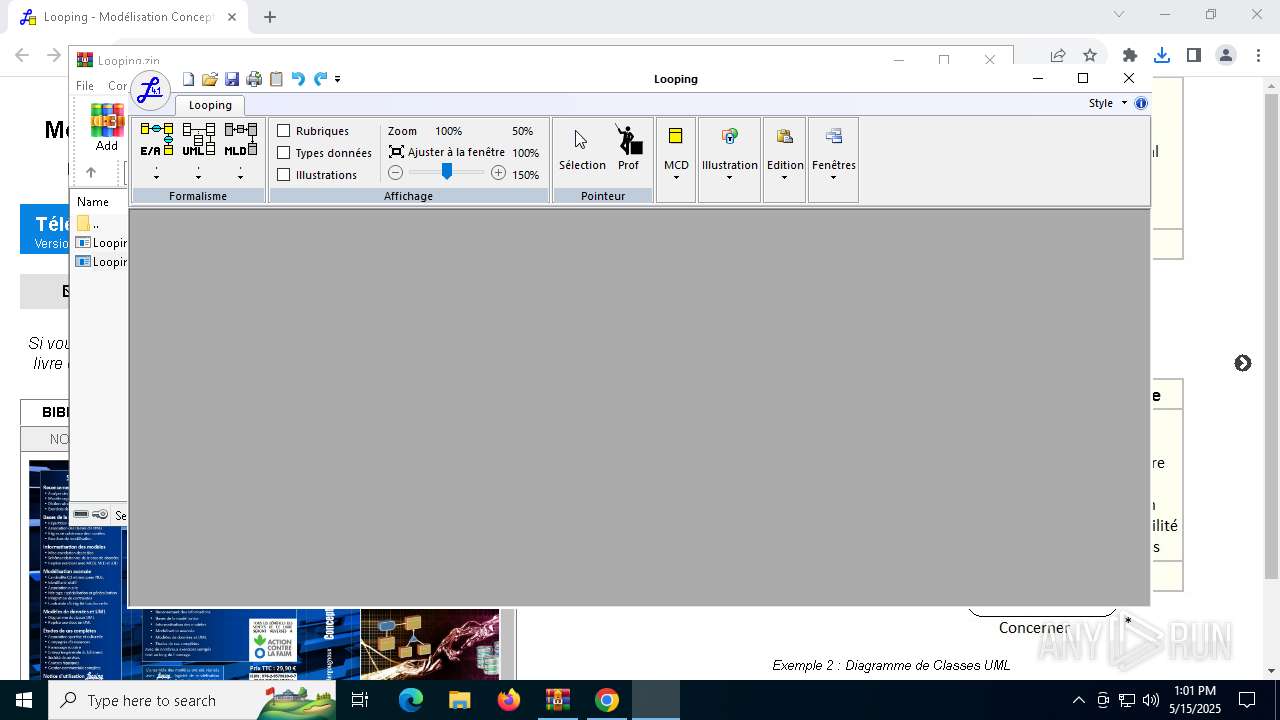
Task: Undo the last action
Action: point(298,79)
